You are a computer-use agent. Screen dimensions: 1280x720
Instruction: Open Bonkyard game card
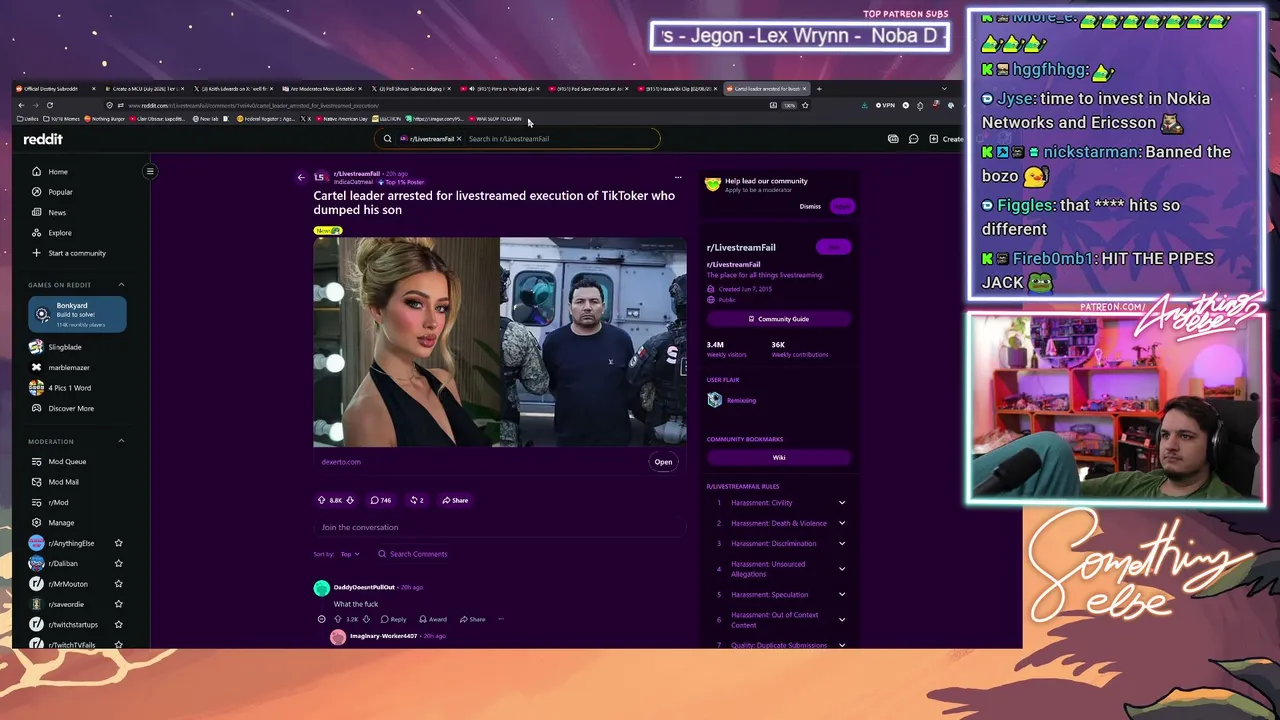(x=77, y=314)
